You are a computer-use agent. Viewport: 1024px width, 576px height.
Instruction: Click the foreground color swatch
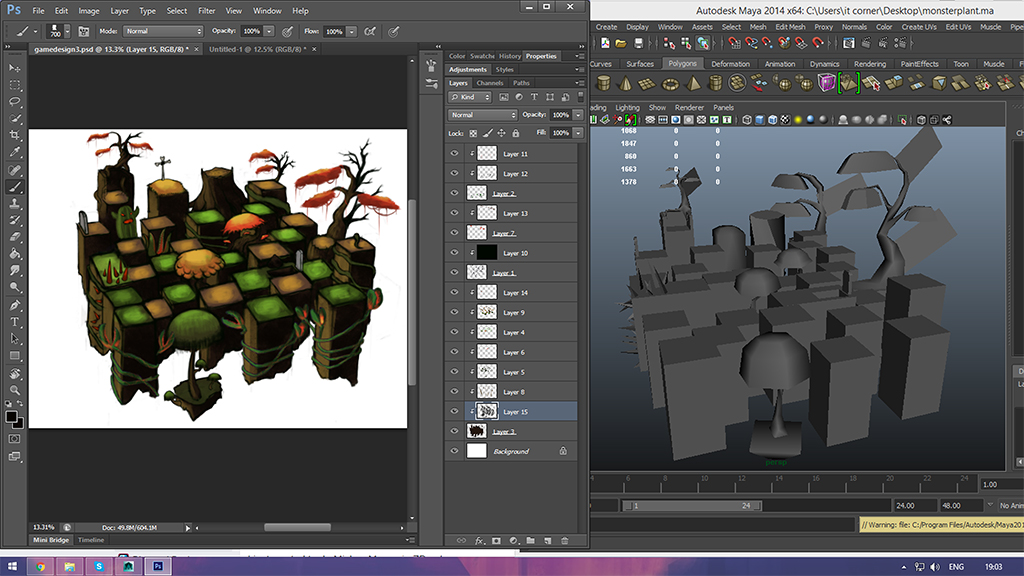pyautogui.click(x=11, y=417)
